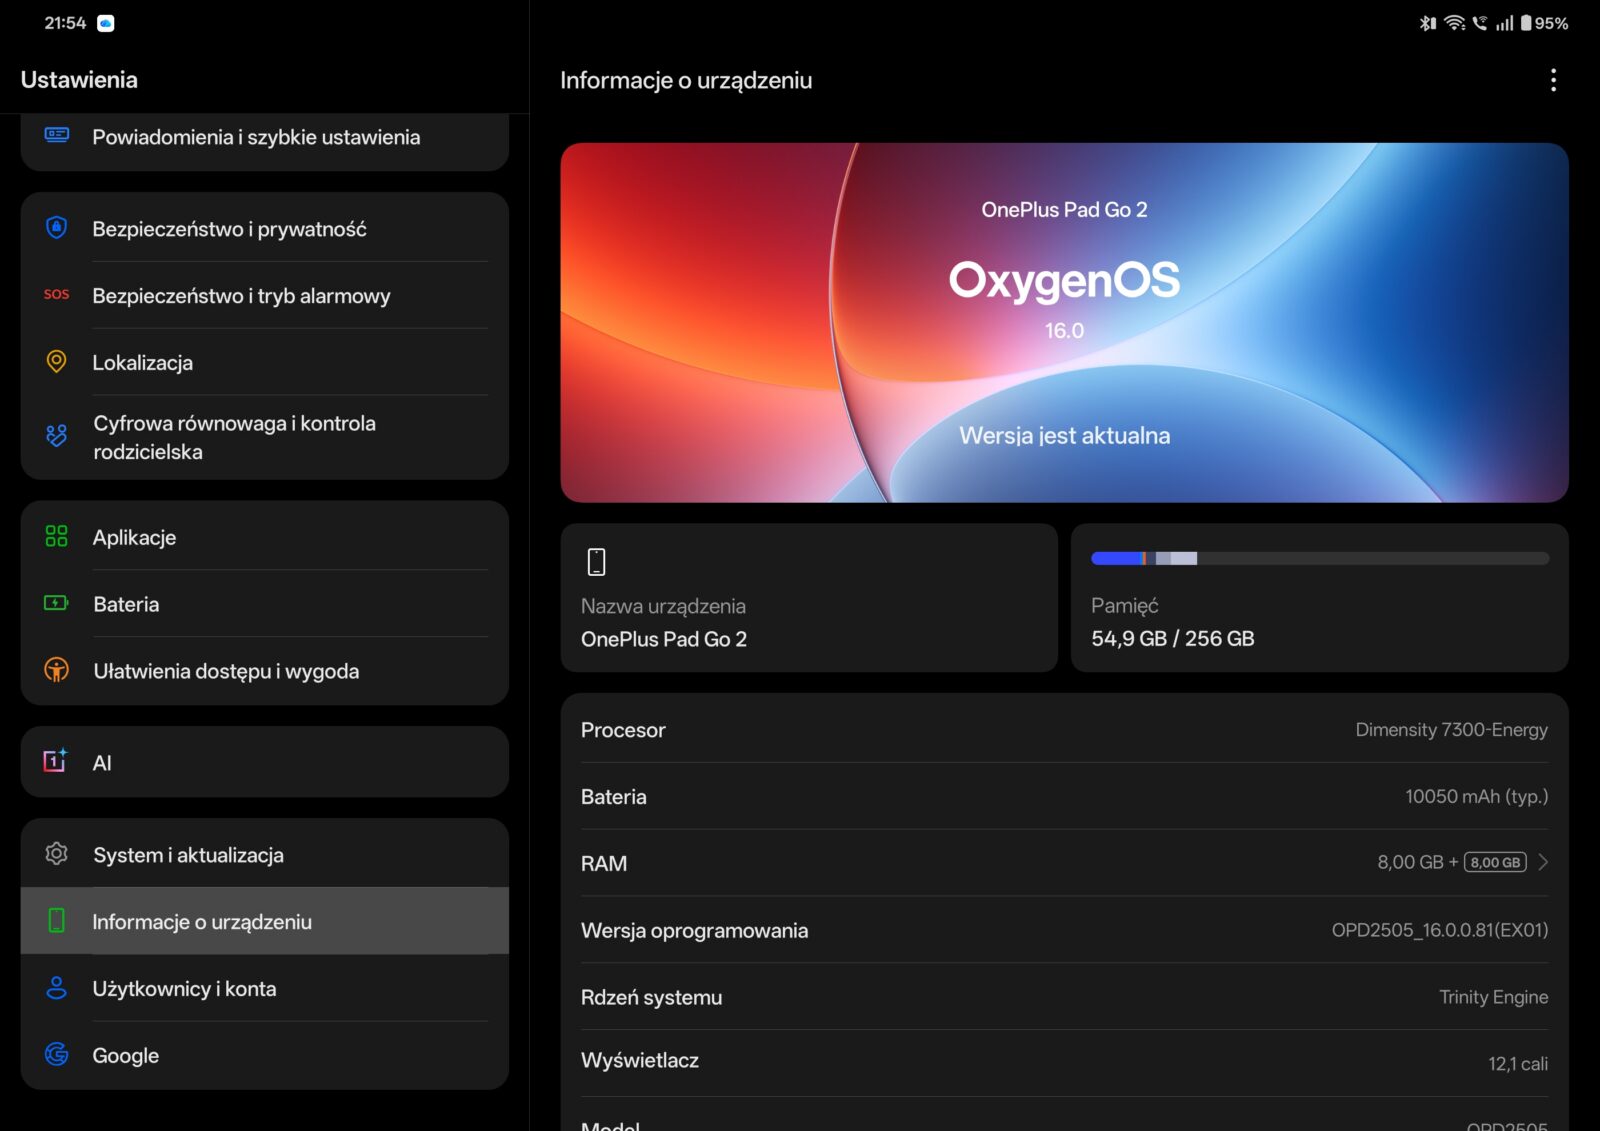The height and width of the screenshot is (1131, 1600).
Task: Tap the Wi-Fi status bar icon
Action: (1455, 23)
